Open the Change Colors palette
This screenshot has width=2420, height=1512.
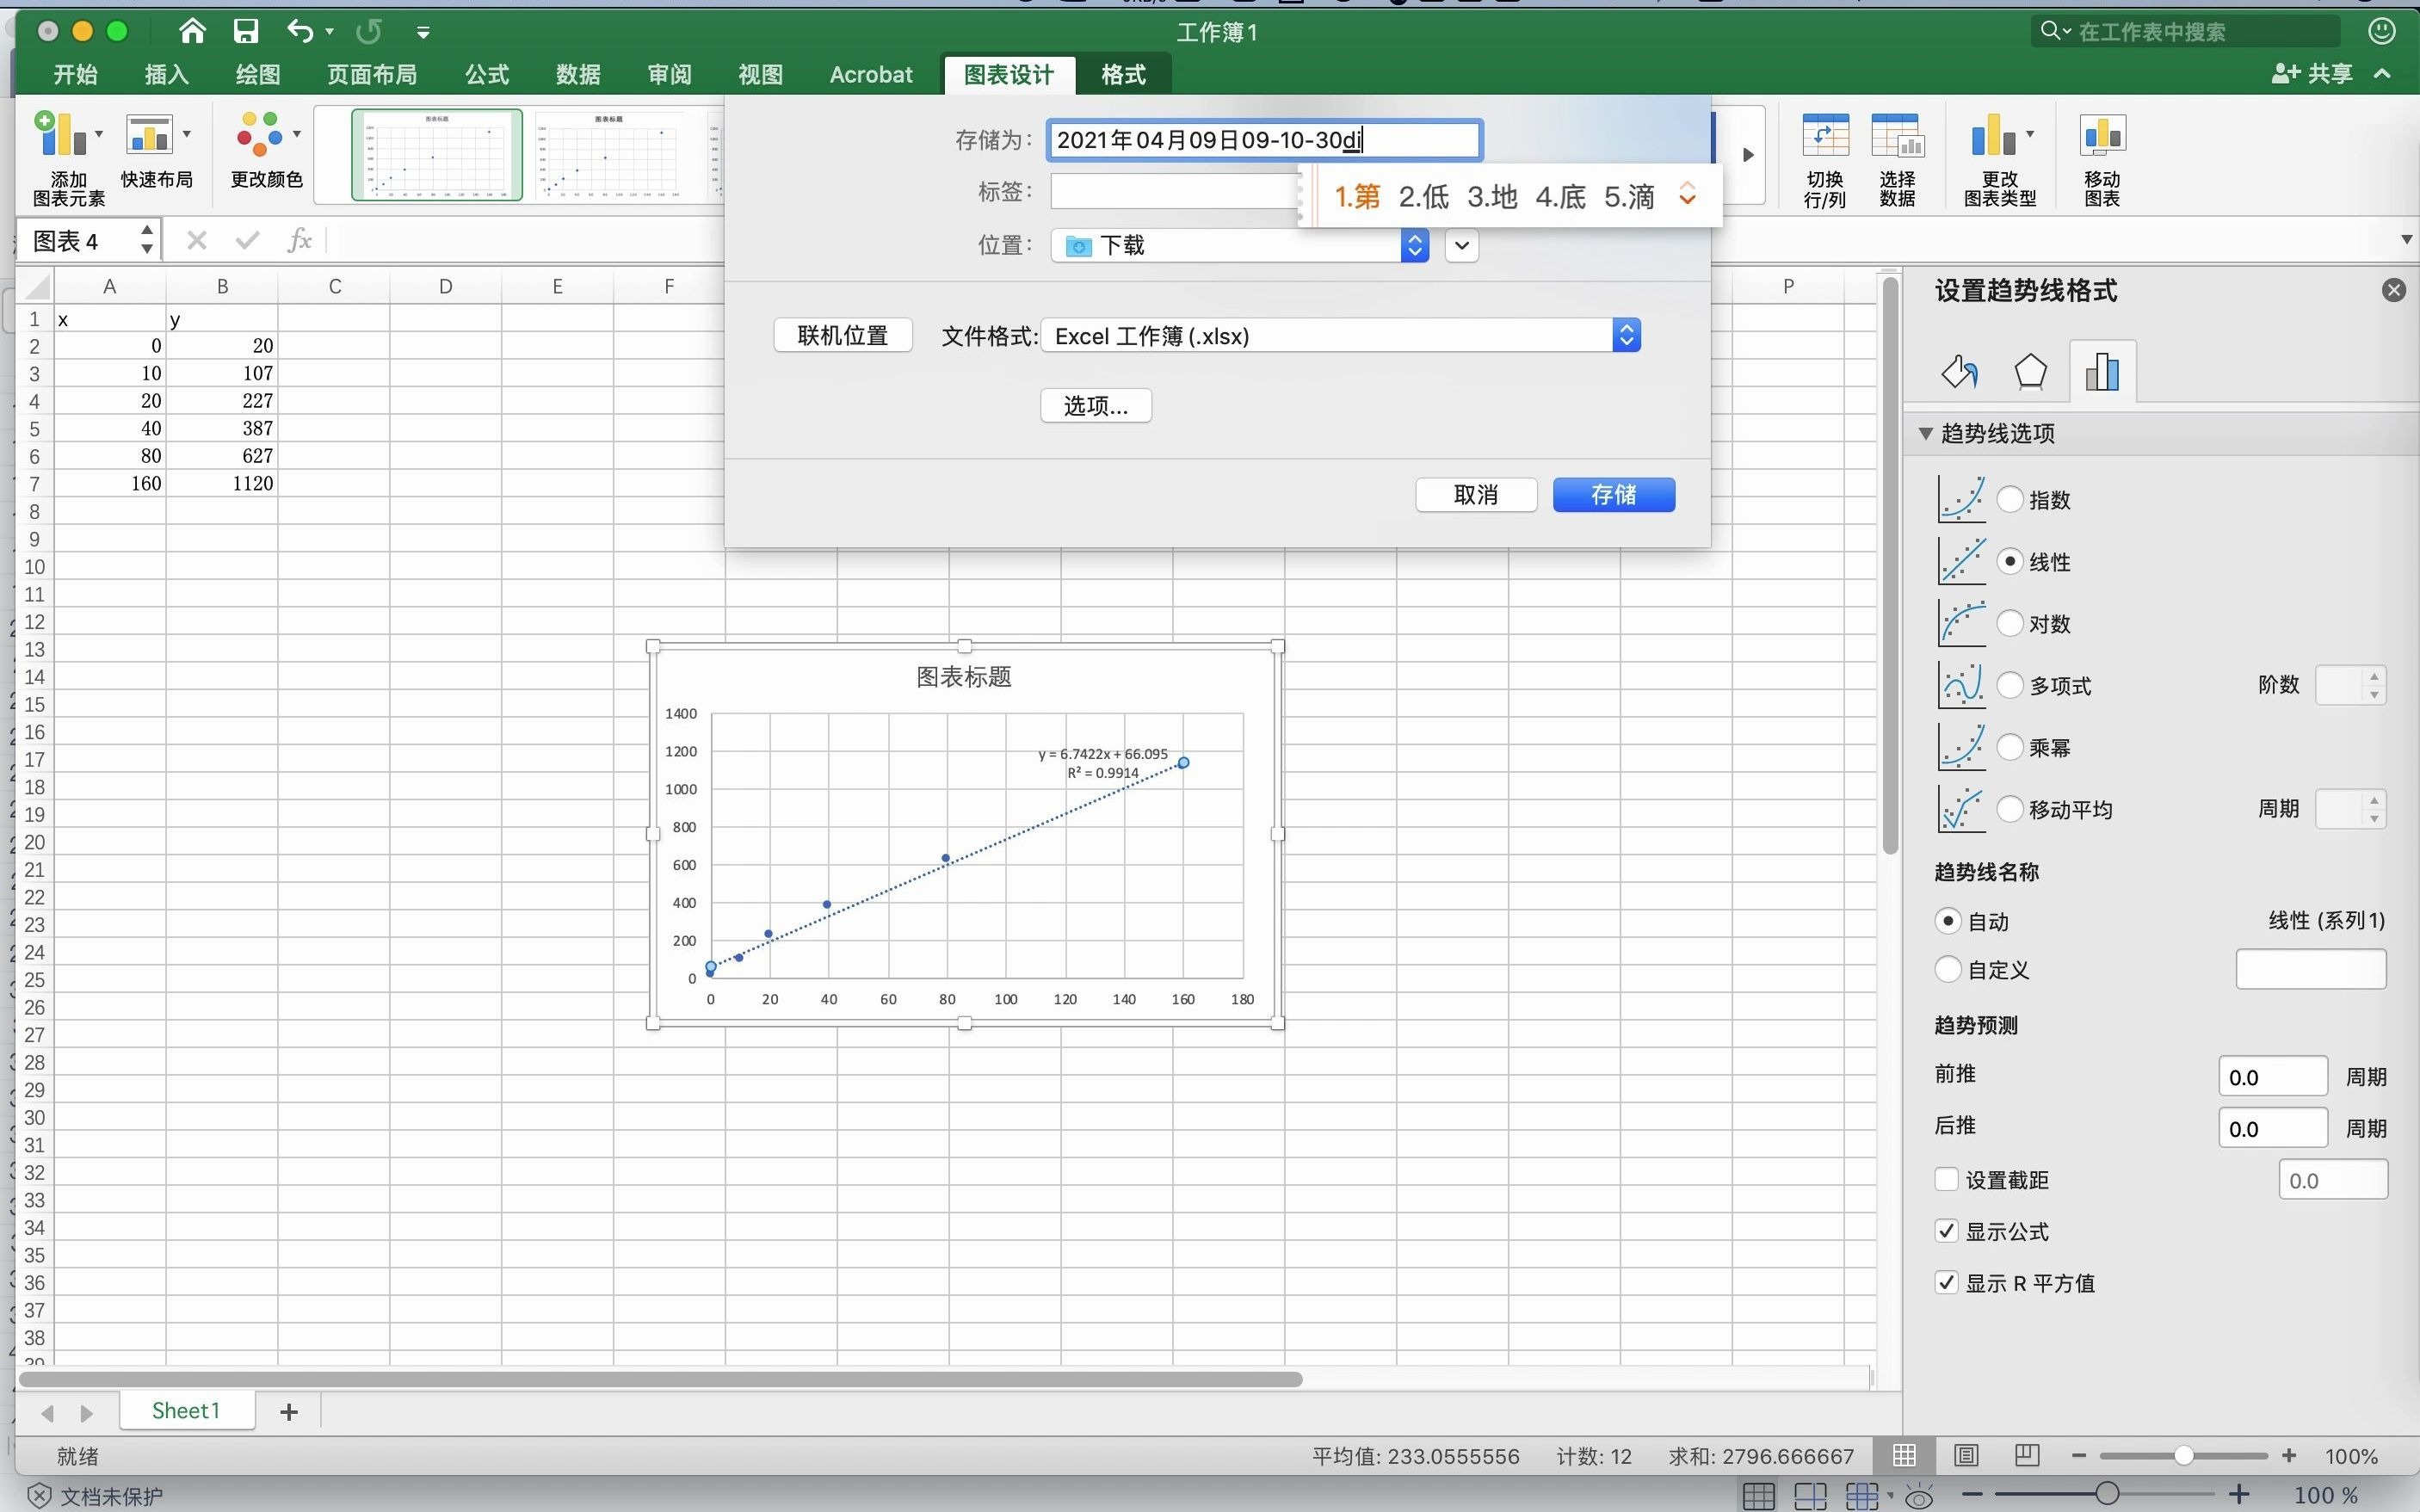[x=266, y=150]
